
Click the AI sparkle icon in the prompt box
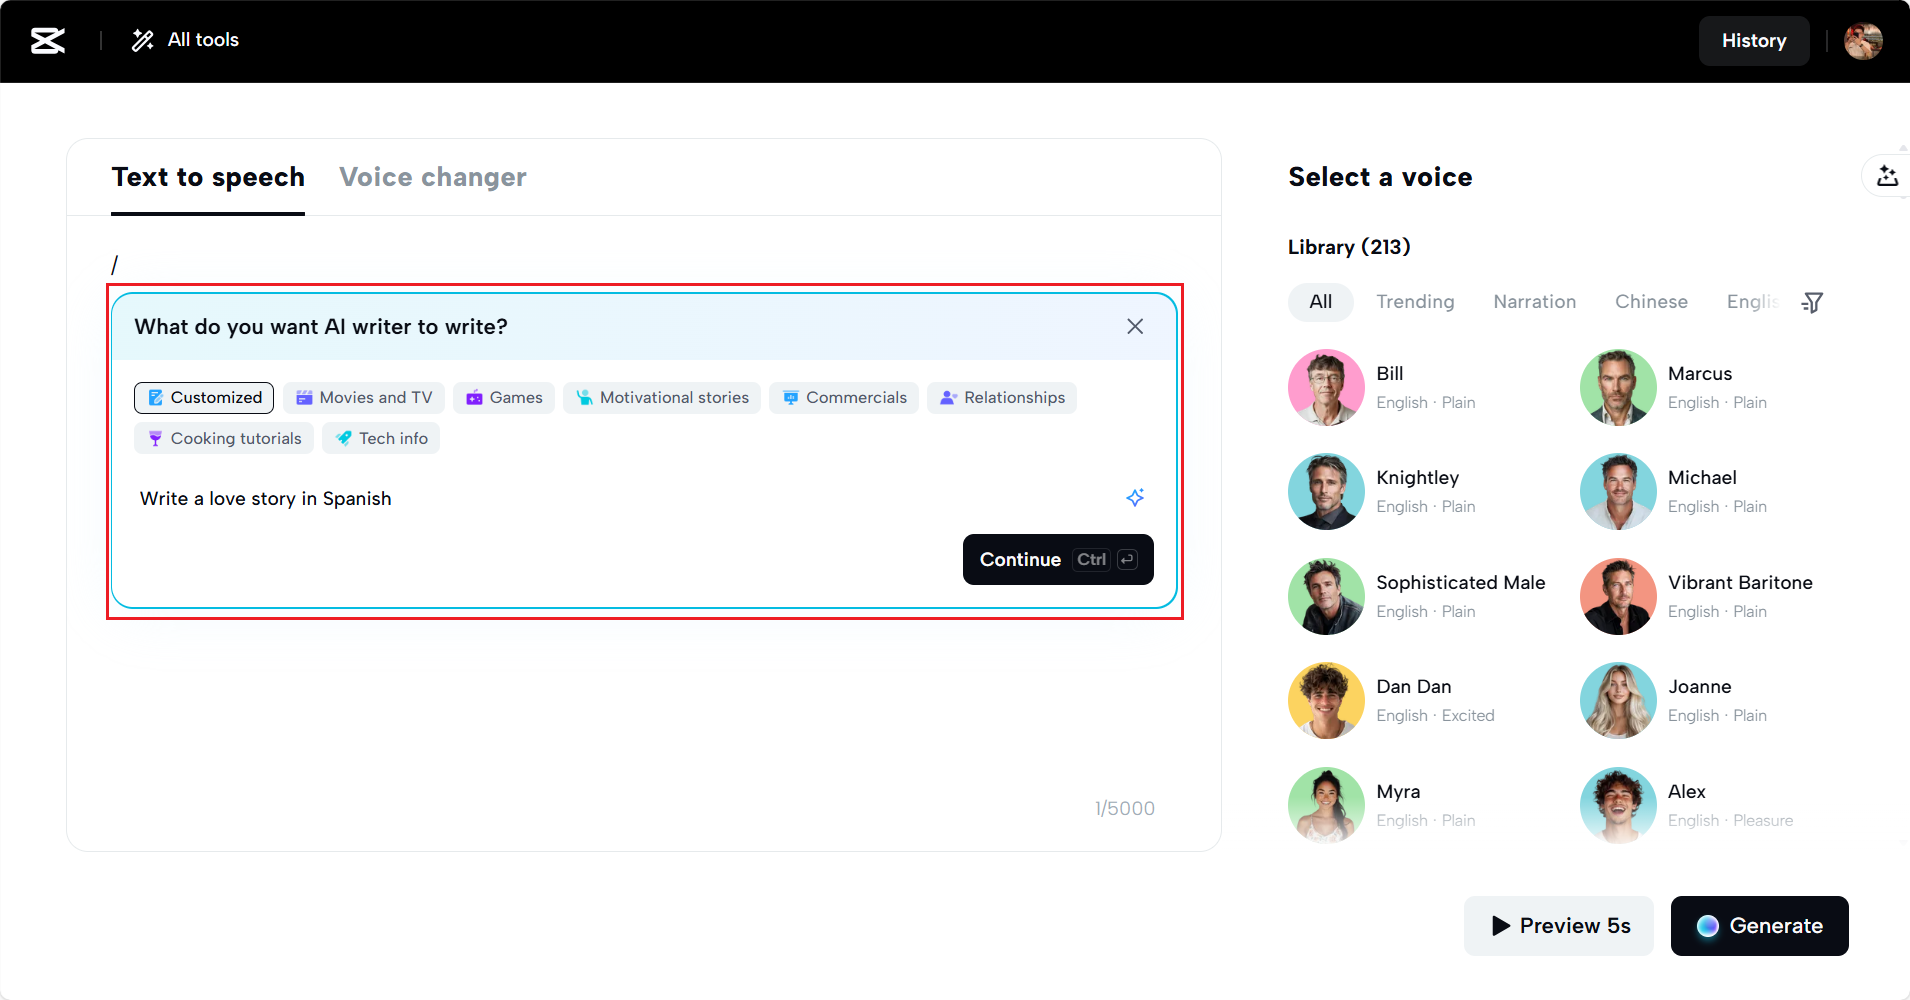1135,497
